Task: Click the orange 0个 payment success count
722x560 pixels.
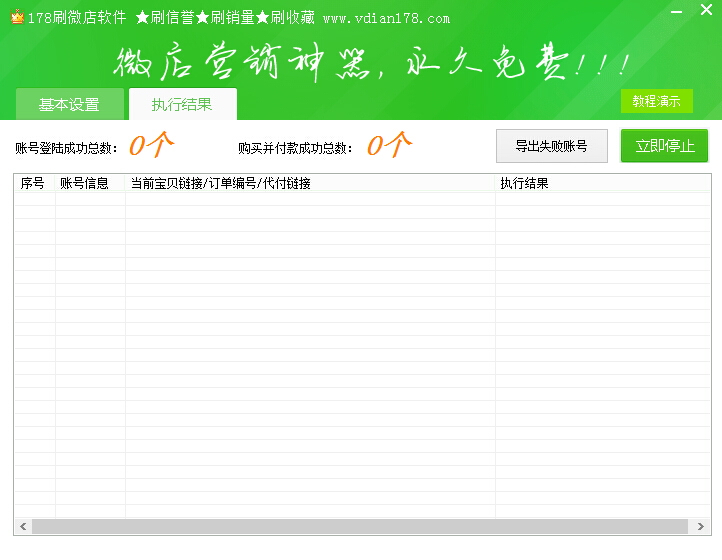Action: click(x=390, y=145)
